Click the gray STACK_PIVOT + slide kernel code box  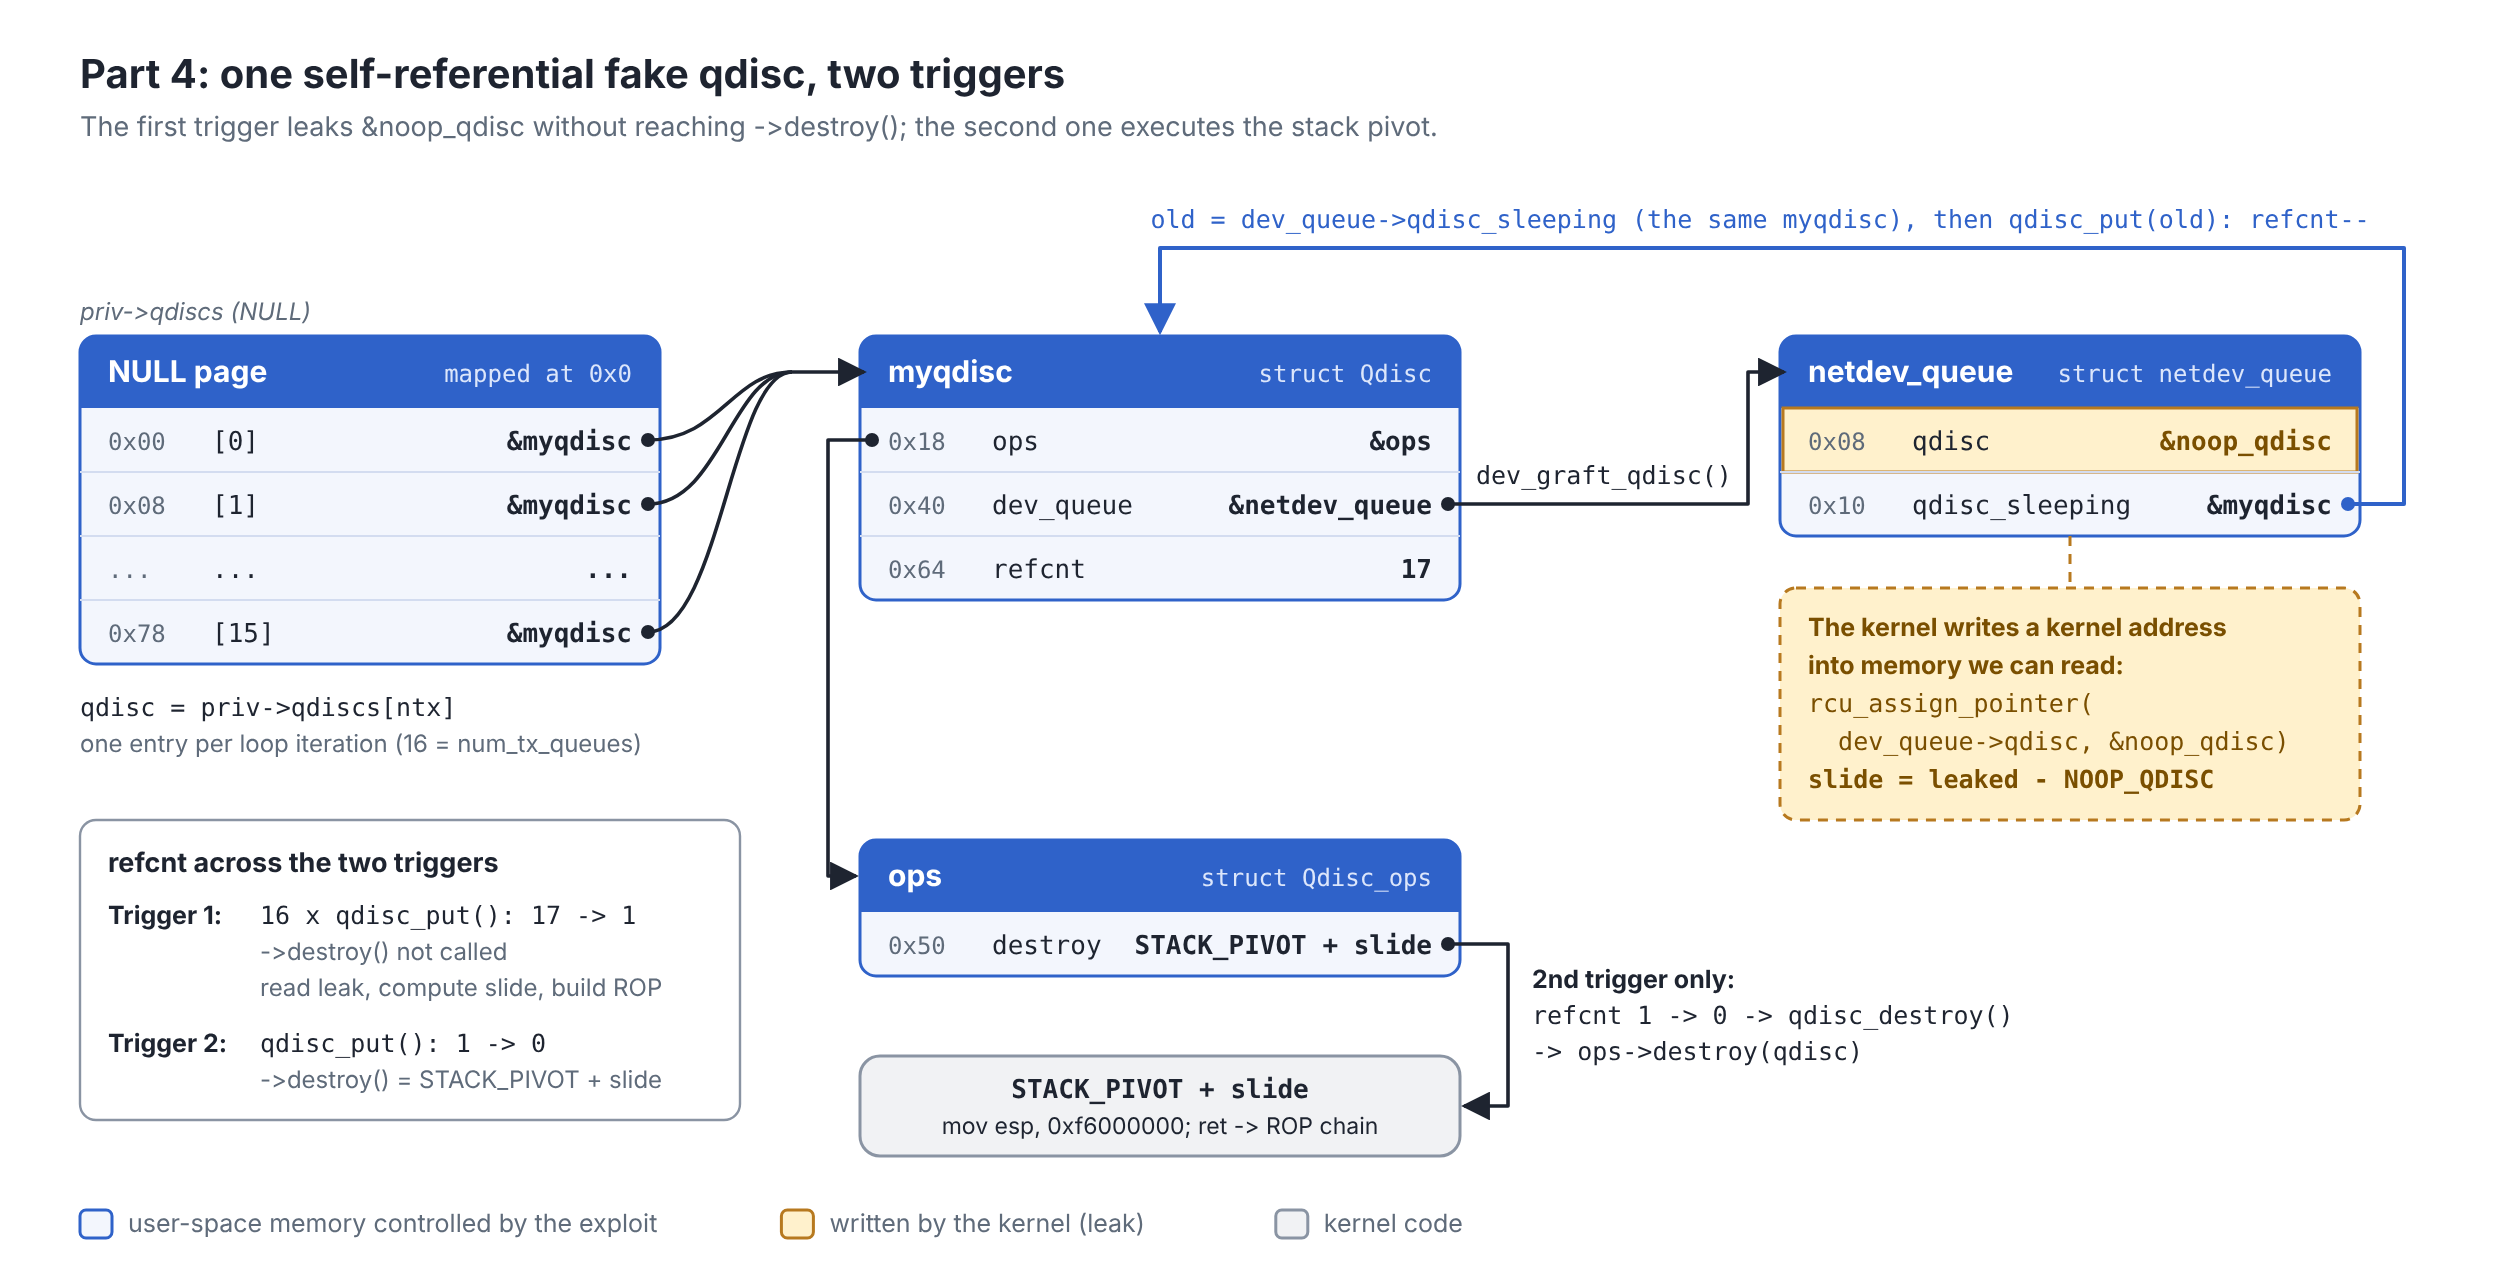[x=1160, y=1106]
